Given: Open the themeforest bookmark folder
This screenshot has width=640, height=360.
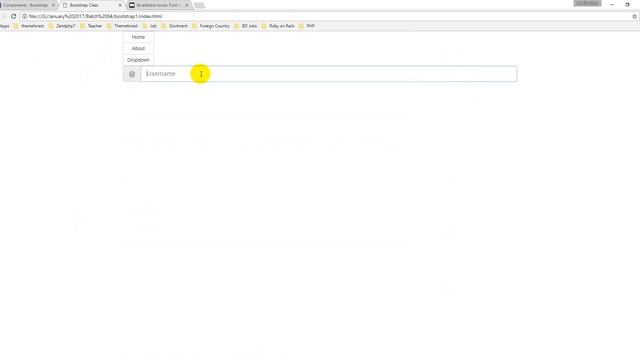Looking at the screenshot, I should pos(29,26).
